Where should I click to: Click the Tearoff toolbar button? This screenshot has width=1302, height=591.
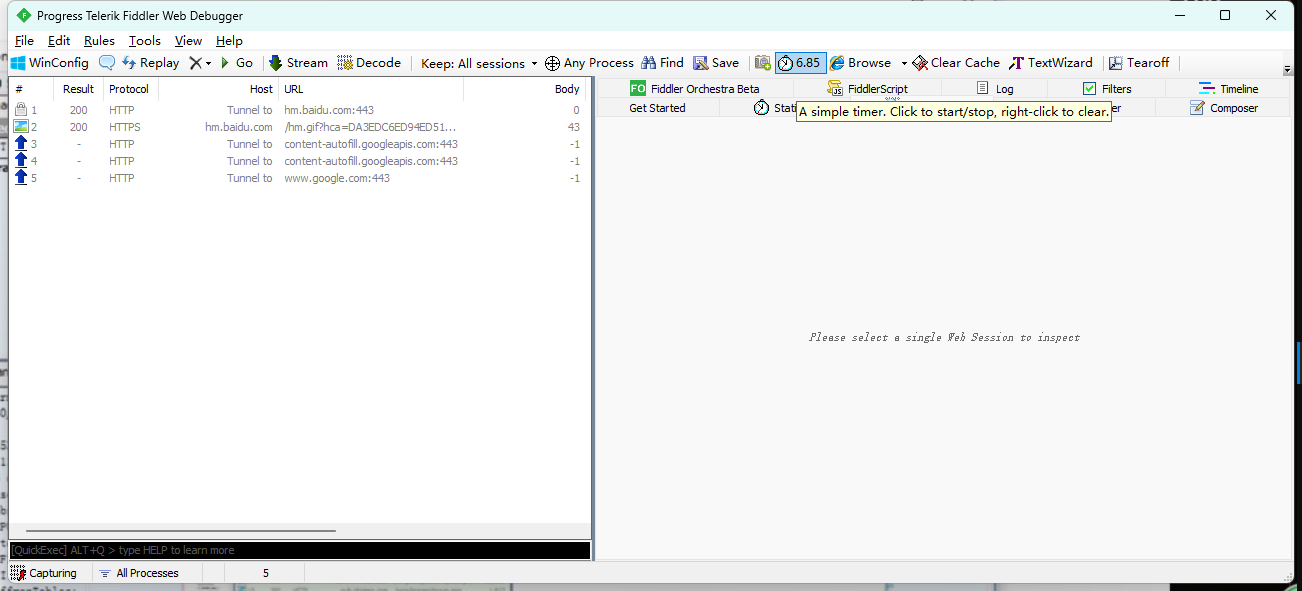[x=1138, y=63]
